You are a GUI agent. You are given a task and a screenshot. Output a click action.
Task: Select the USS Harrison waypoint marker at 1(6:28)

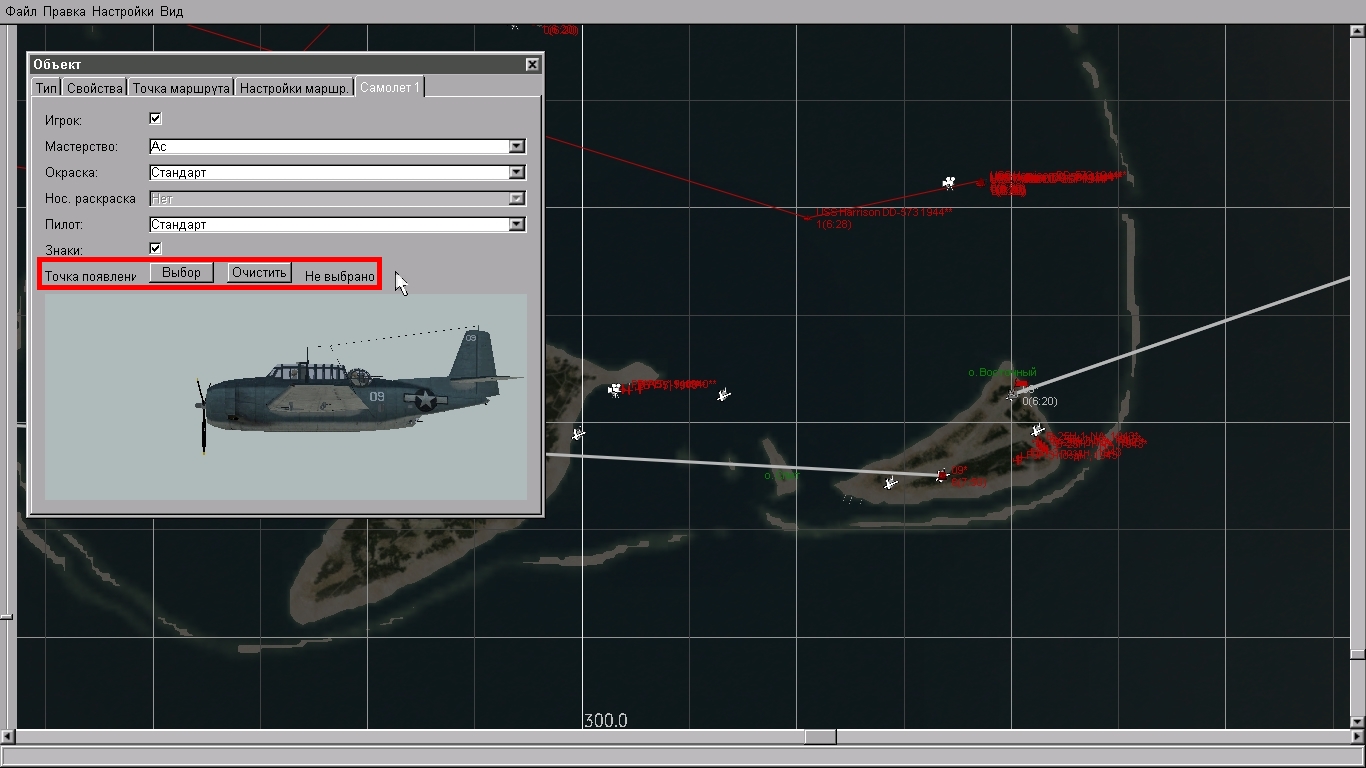click(808, 218)
